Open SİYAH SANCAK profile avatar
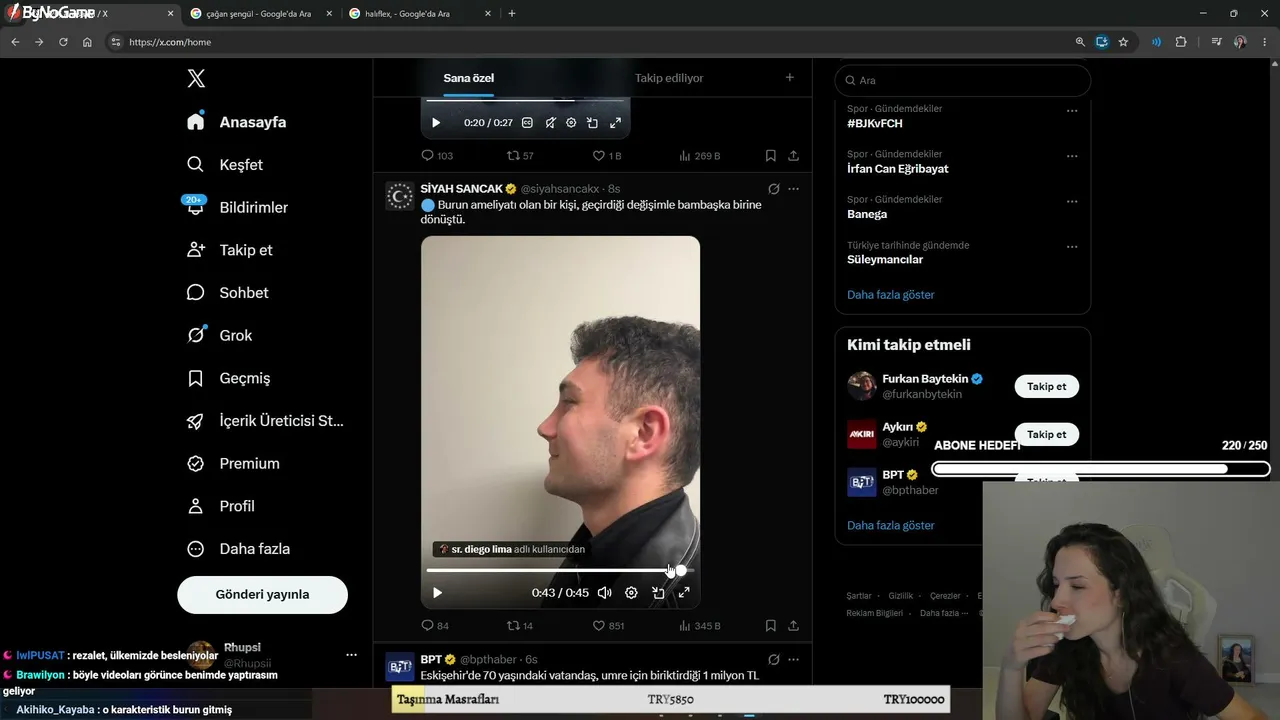 (x=400, y=196)
